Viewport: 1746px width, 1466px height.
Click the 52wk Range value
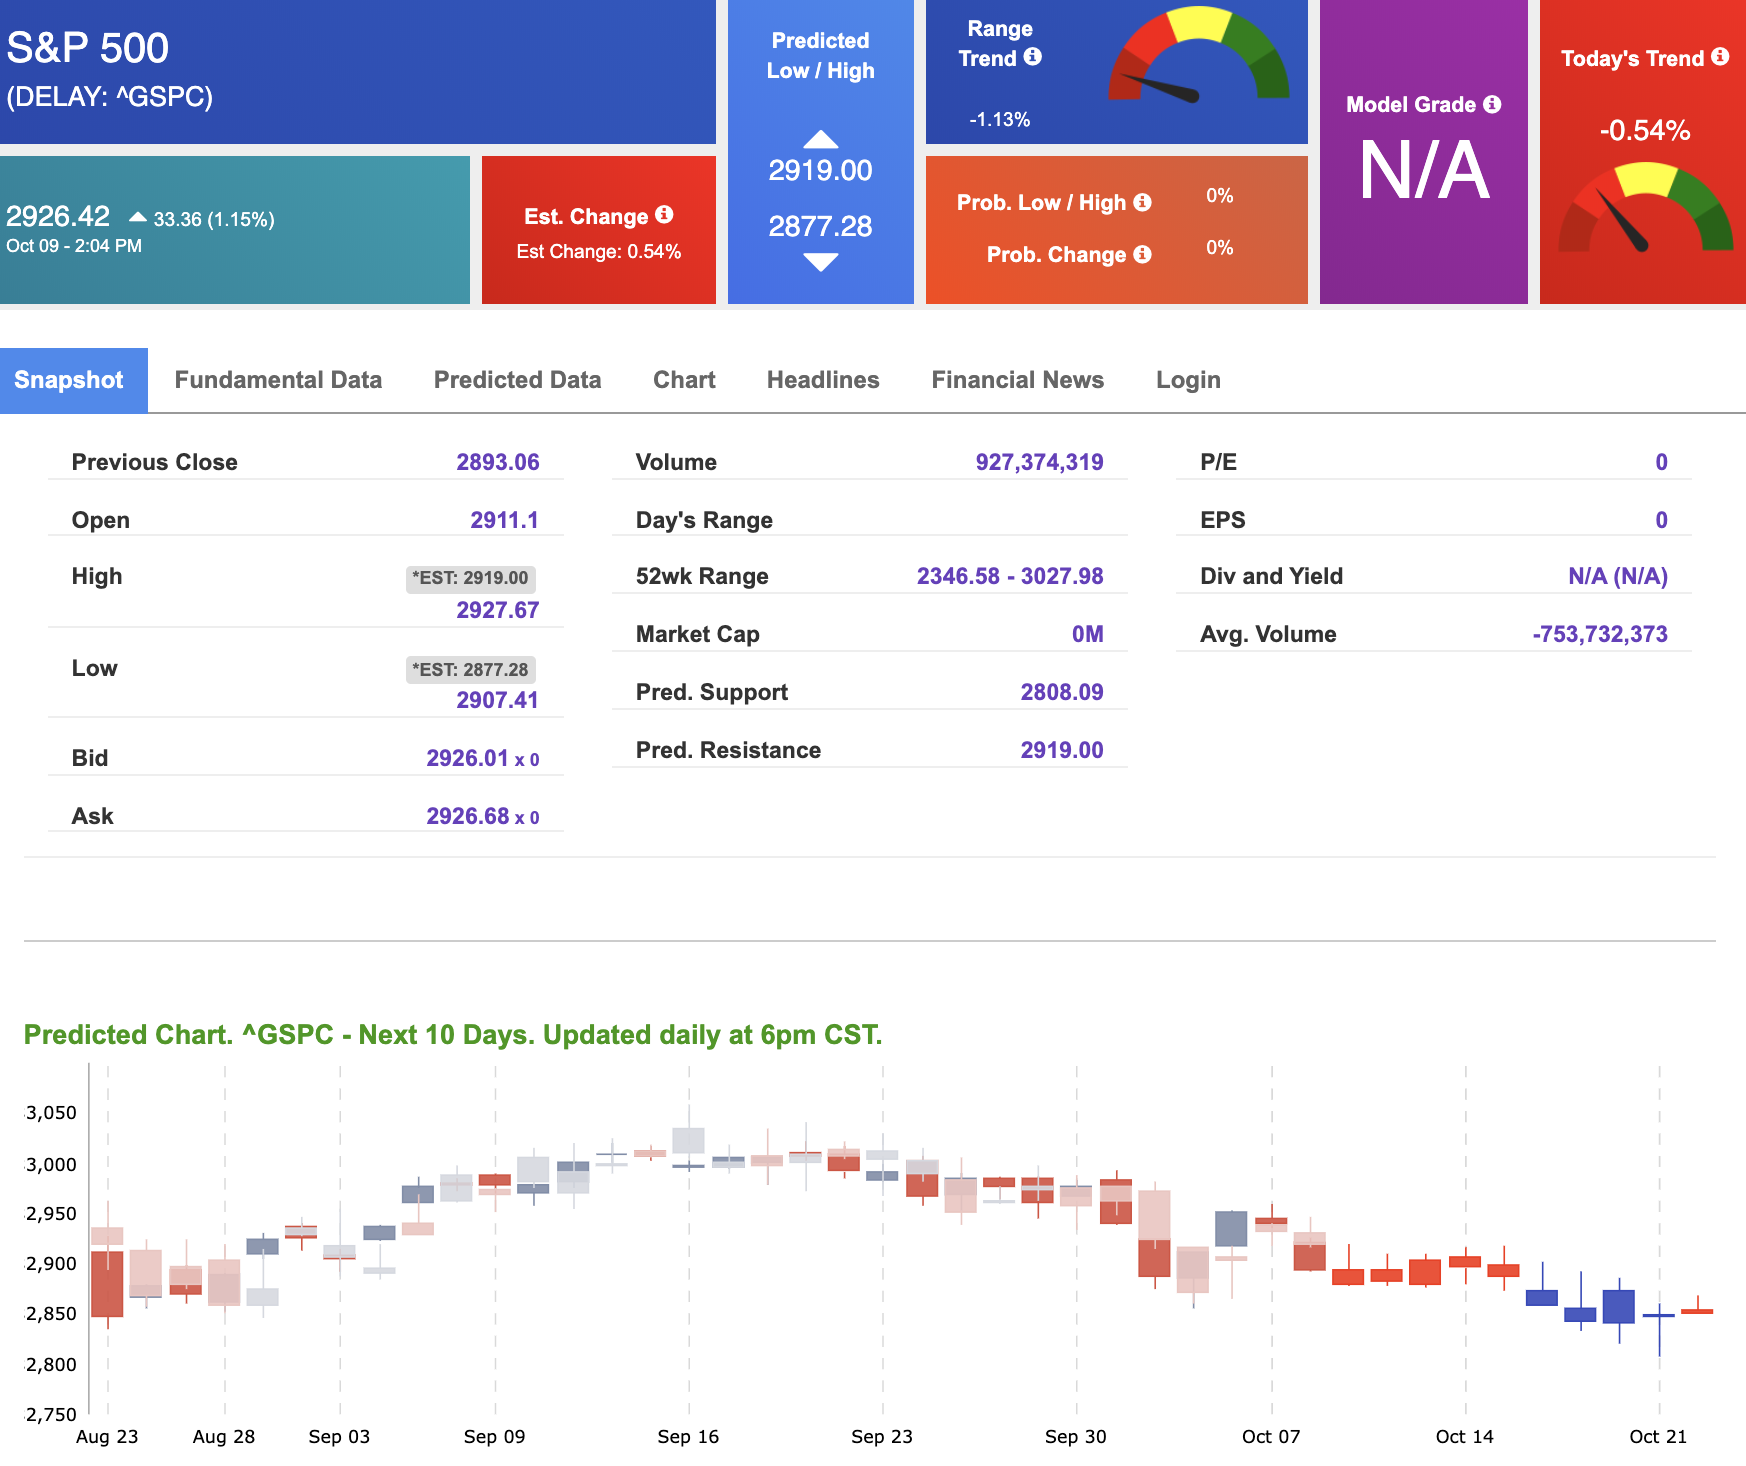point(1010,576)
